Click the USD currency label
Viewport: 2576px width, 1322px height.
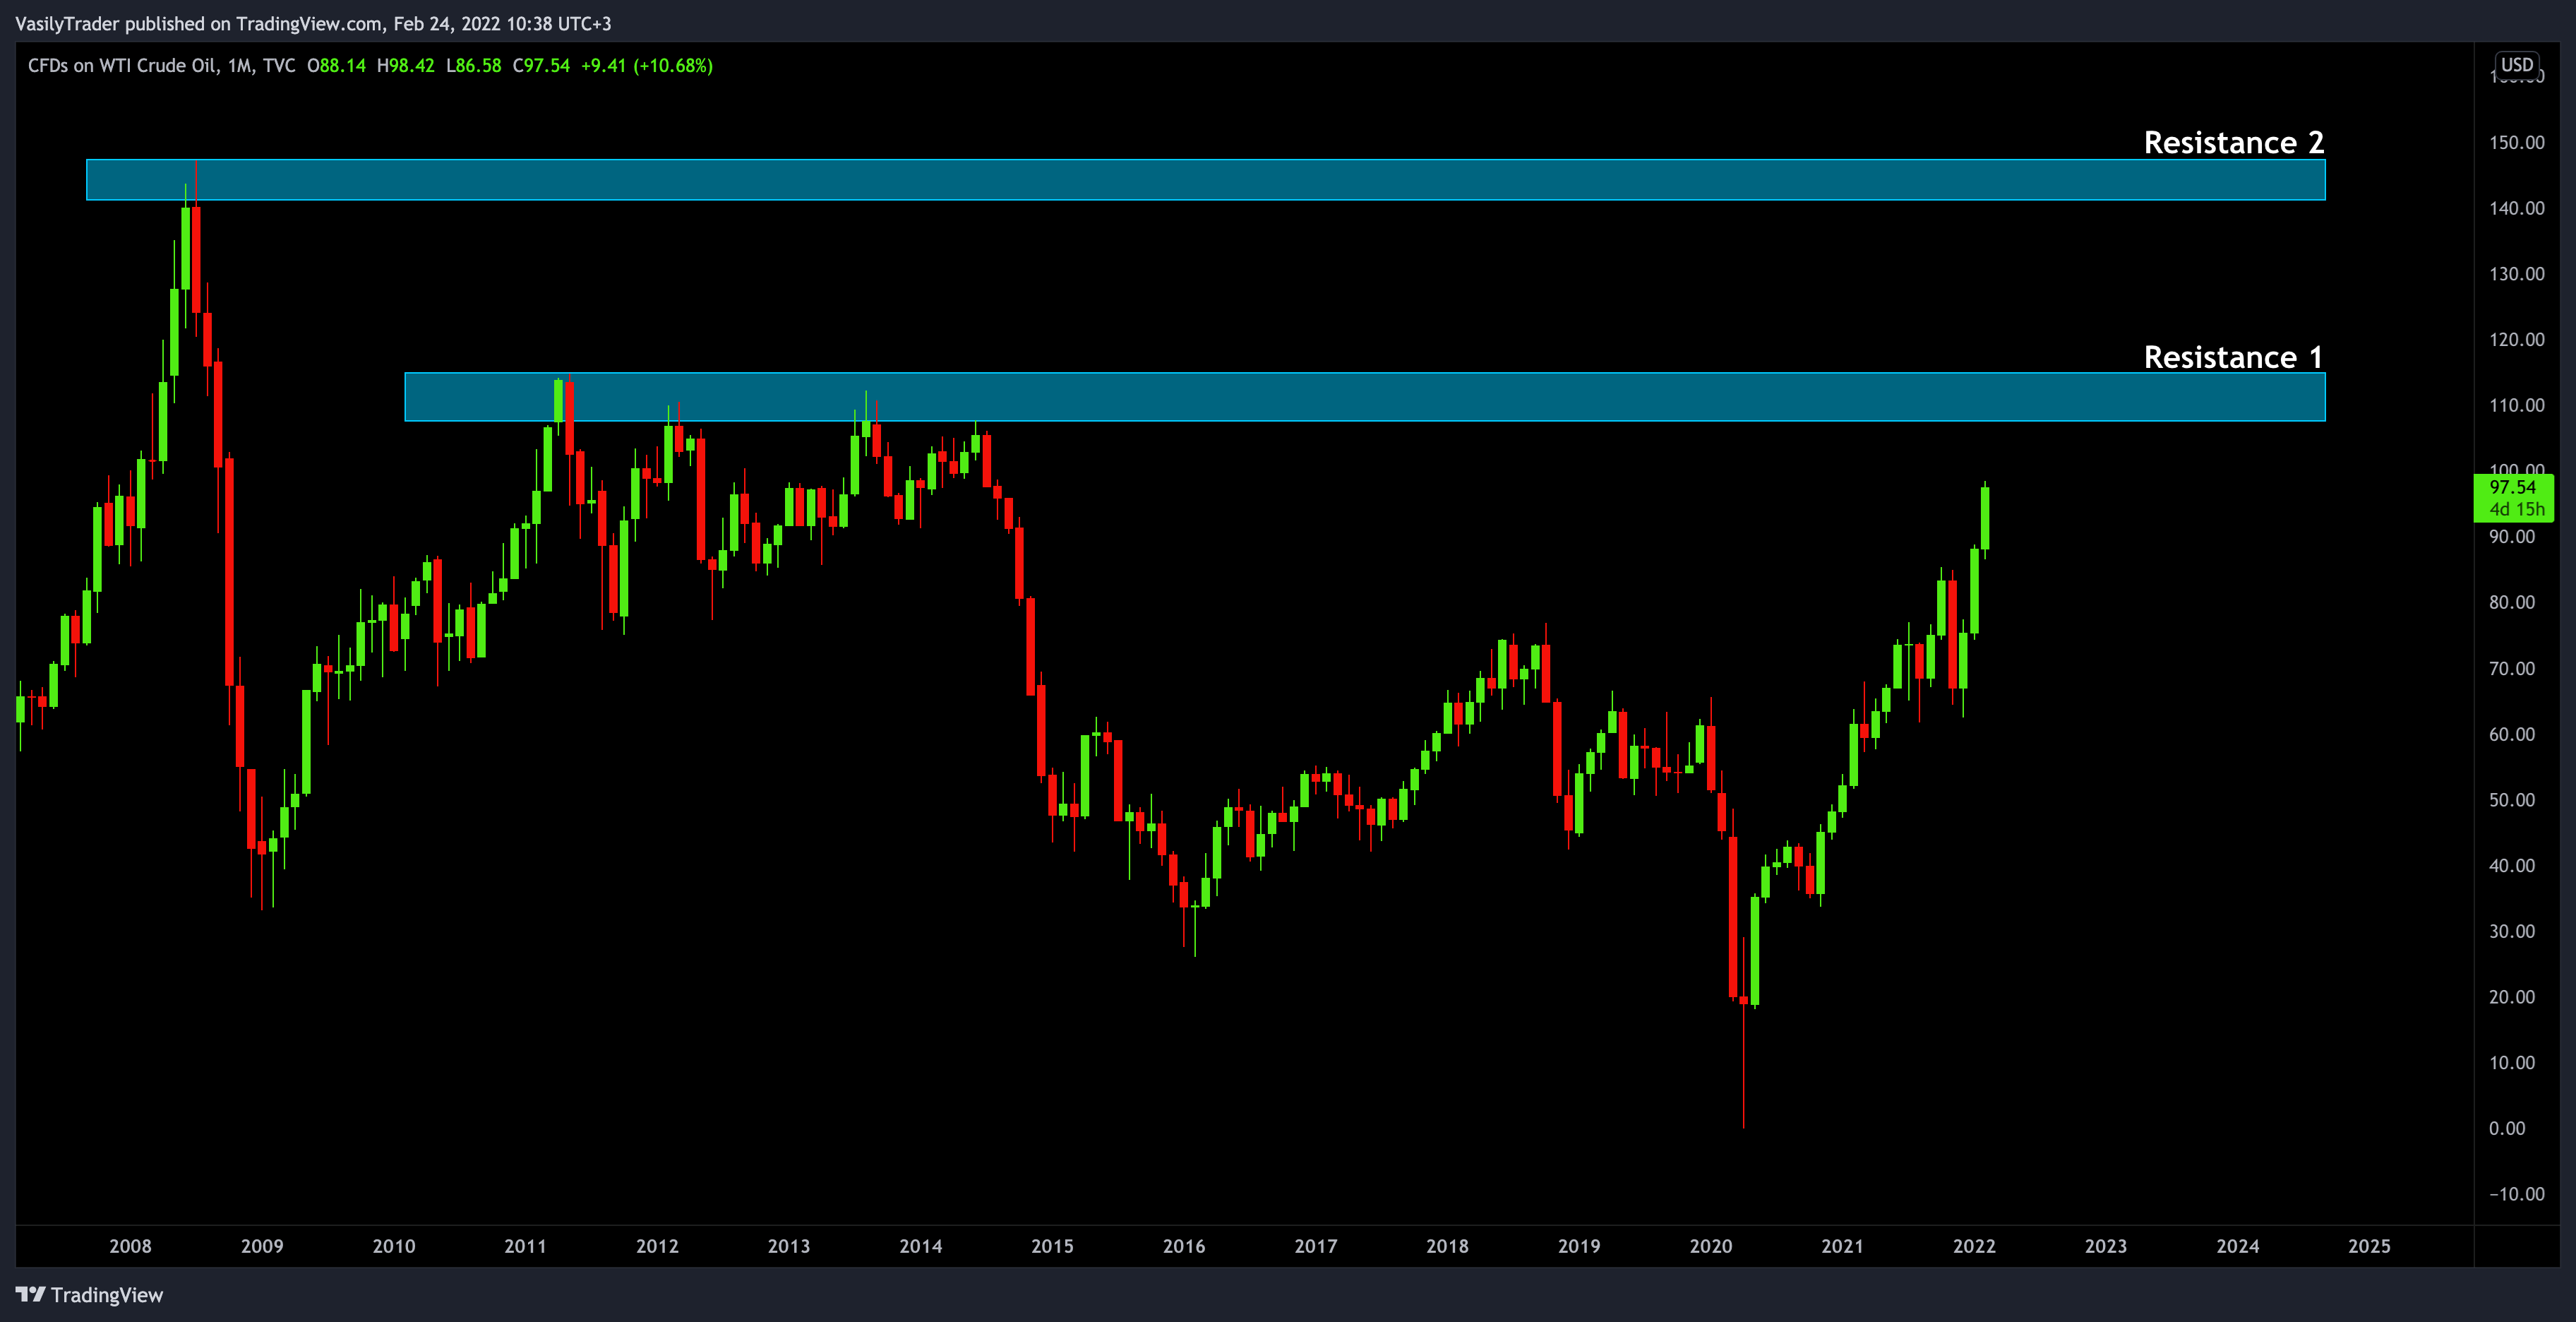coord(2517,65)
